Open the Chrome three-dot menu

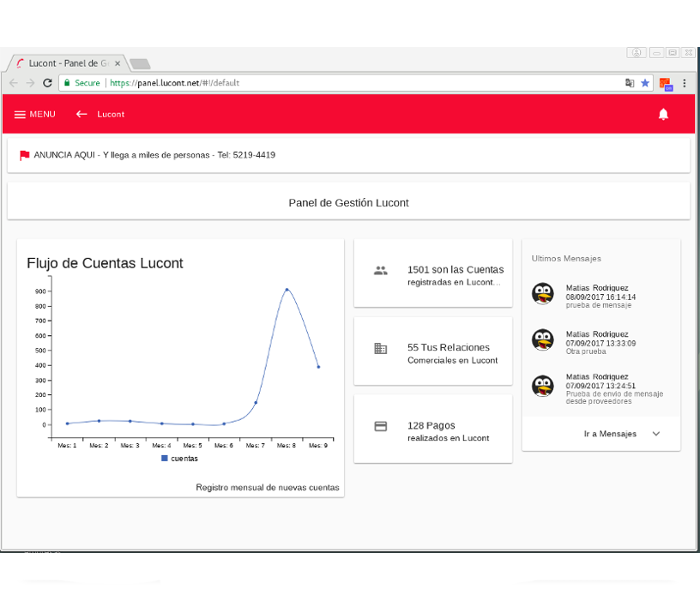[x=684, y=83]
